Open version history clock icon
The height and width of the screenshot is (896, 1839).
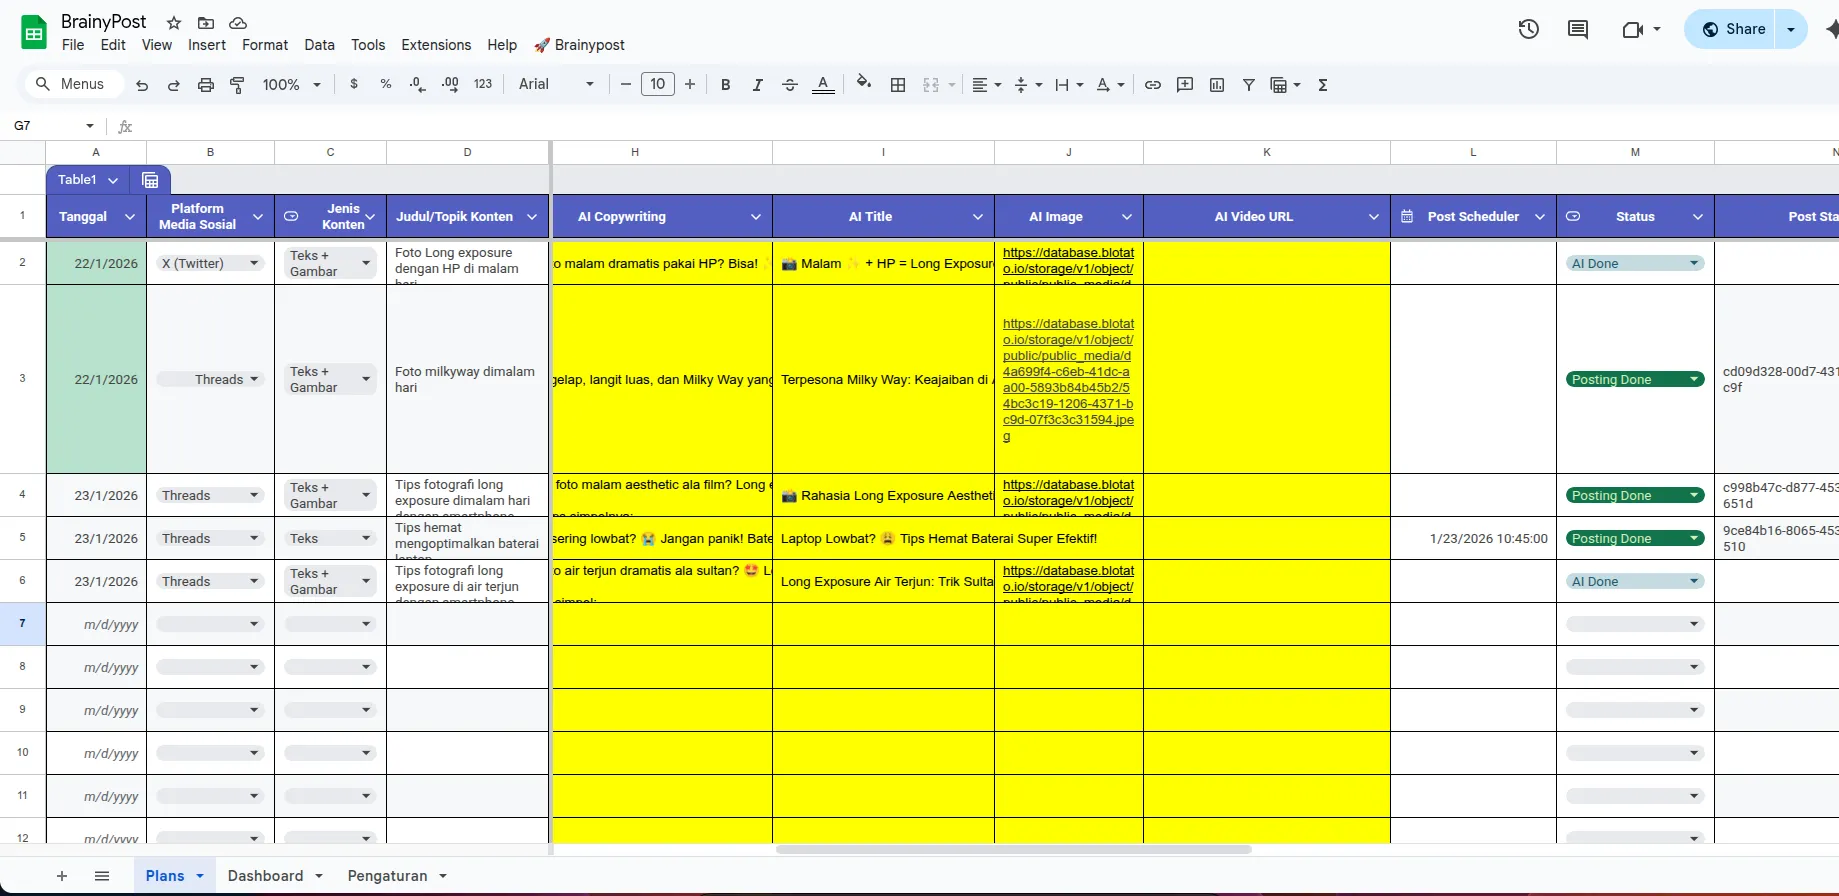click(1529, 29)
